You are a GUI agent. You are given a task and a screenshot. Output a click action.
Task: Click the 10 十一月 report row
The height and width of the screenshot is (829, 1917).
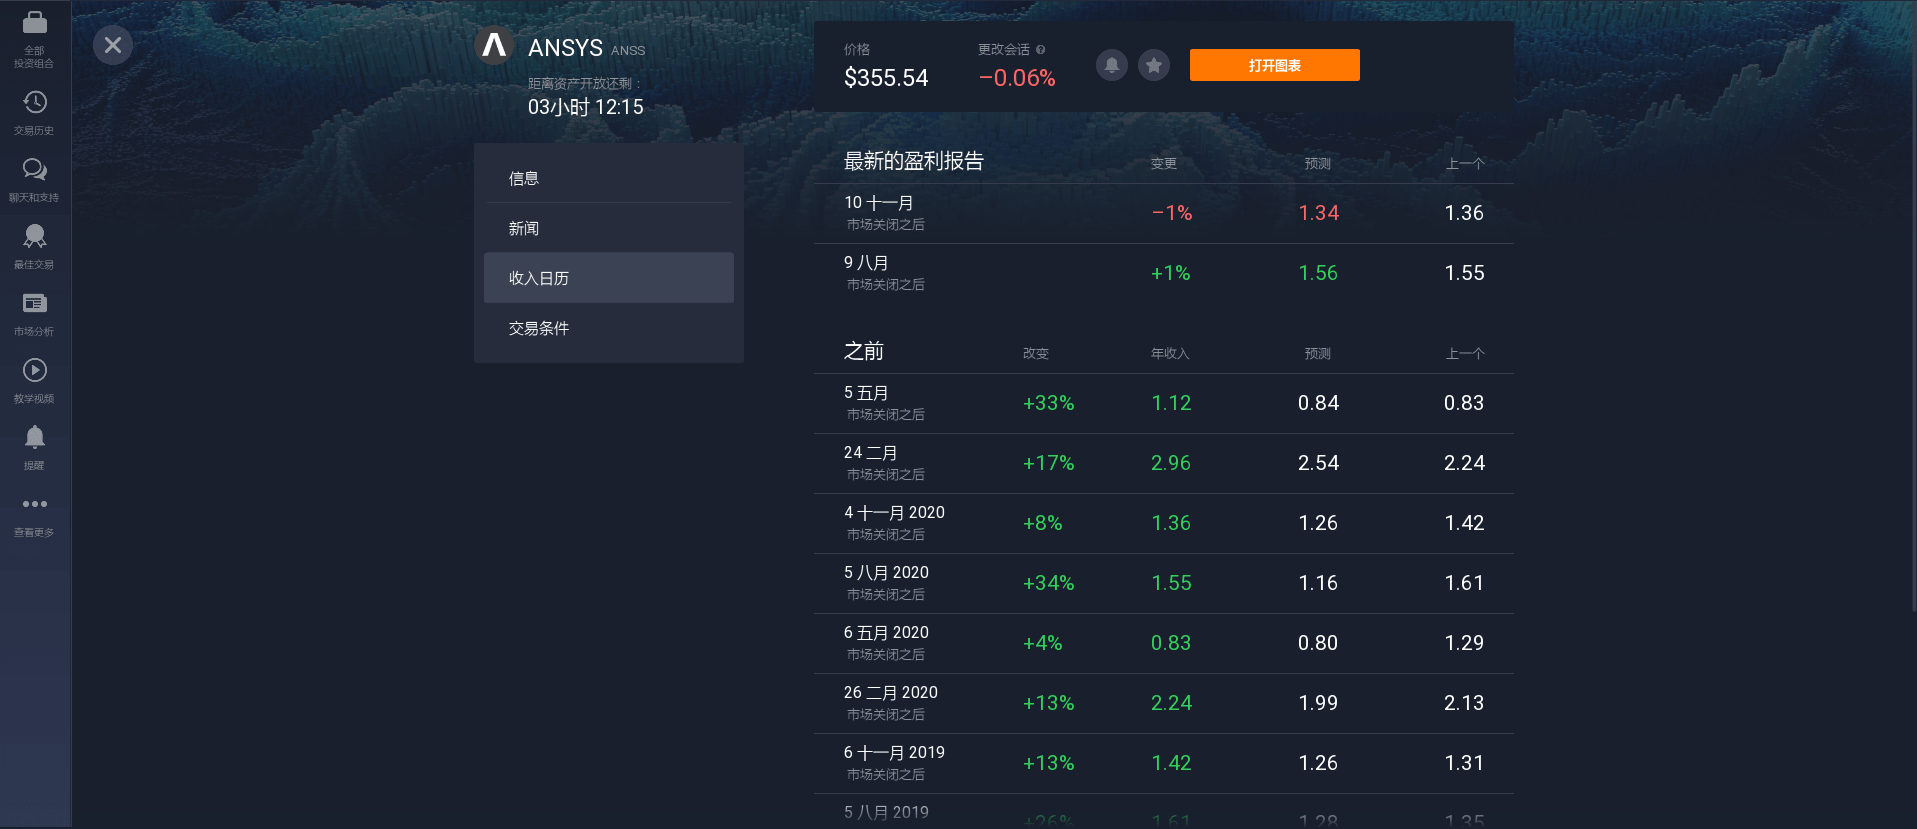(1164, 213)
